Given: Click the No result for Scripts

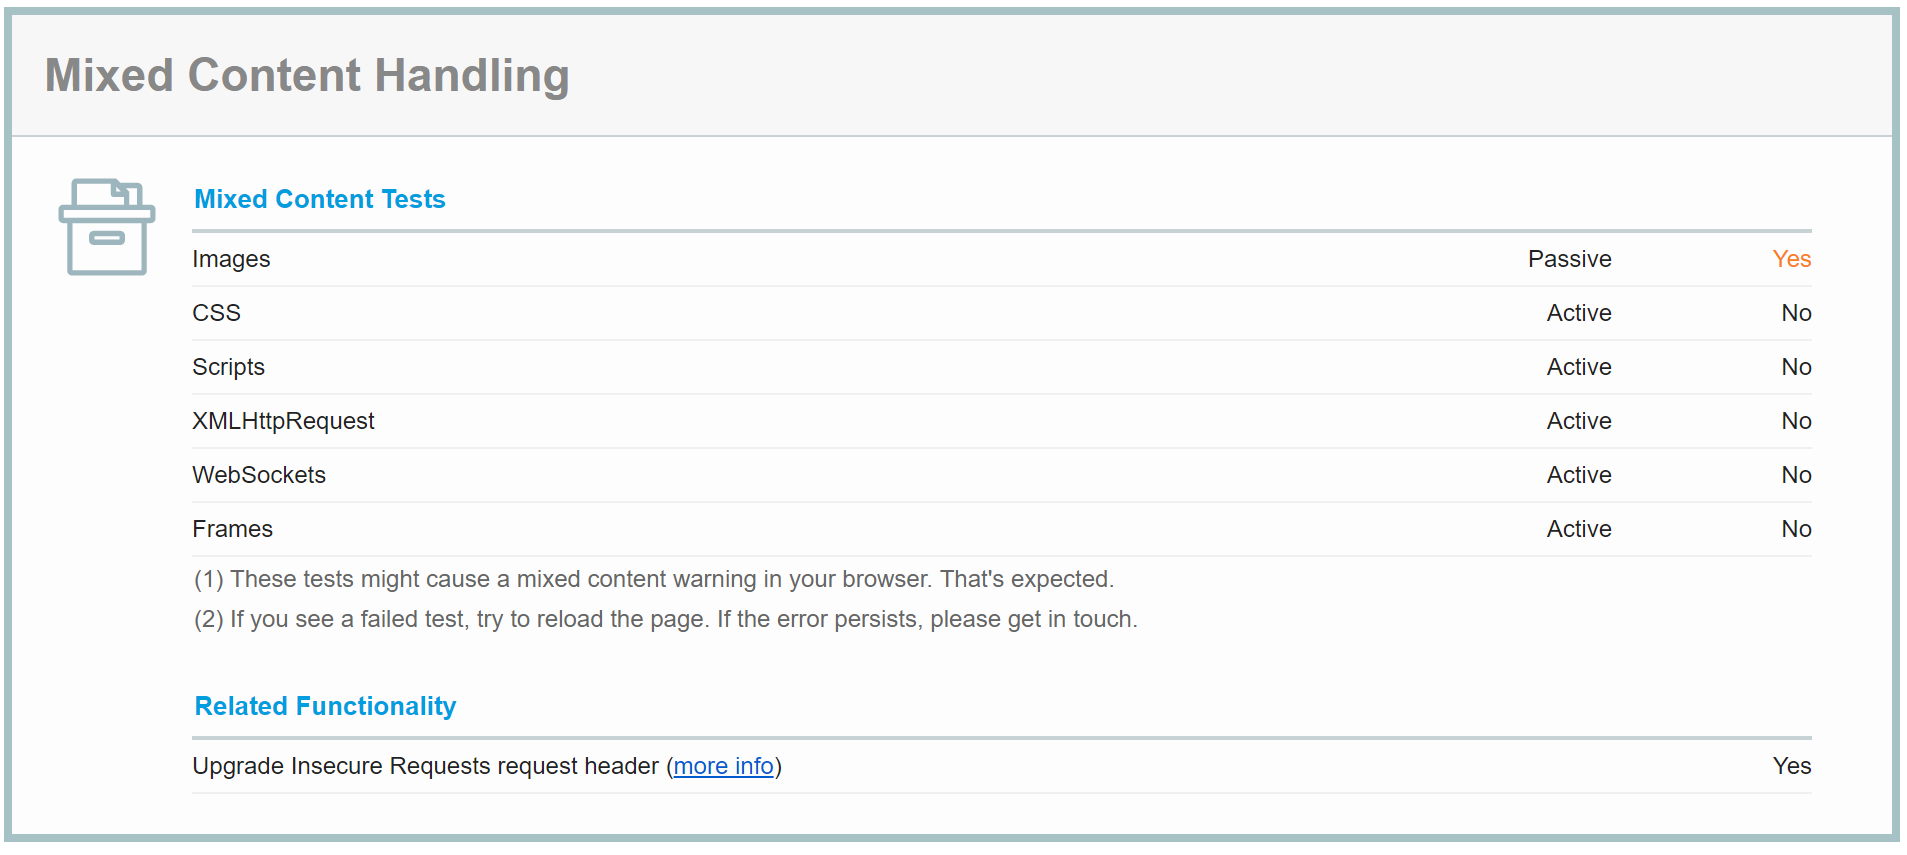Looking at the screenshot, I should click(1796, 367).
